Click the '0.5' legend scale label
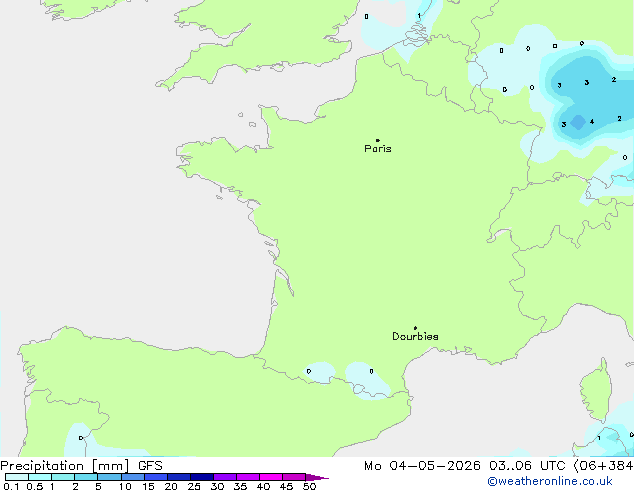Viewport: 634px width, 490px height. pyautogui.click(x=34, y=486)
